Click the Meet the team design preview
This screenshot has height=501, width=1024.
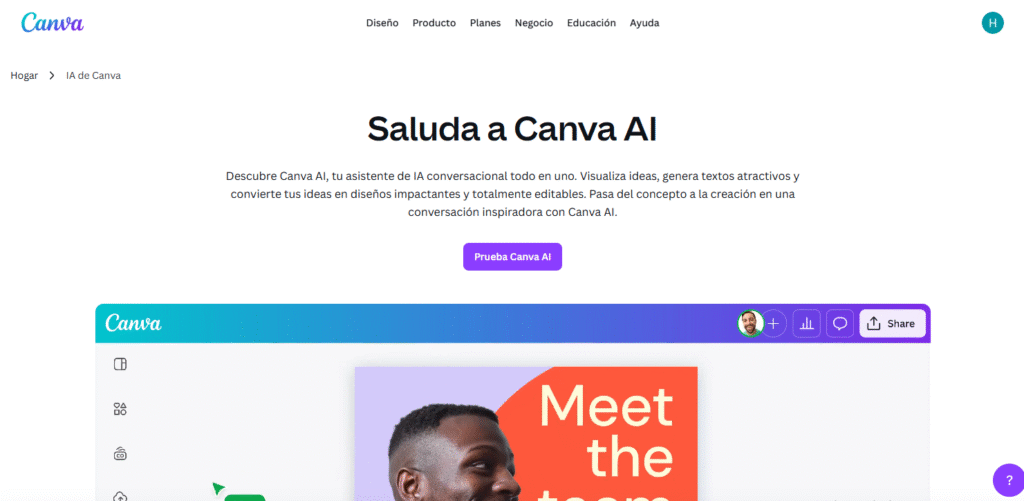[x=526, y=434]
